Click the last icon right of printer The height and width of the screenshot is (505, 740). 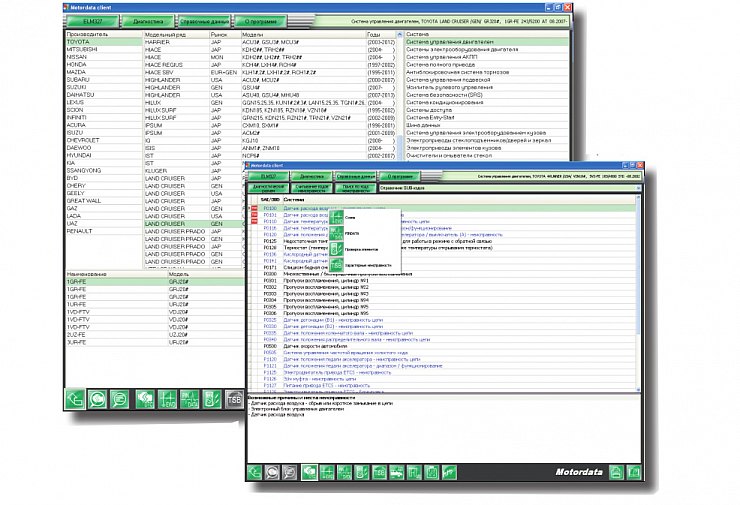(633, 472)
